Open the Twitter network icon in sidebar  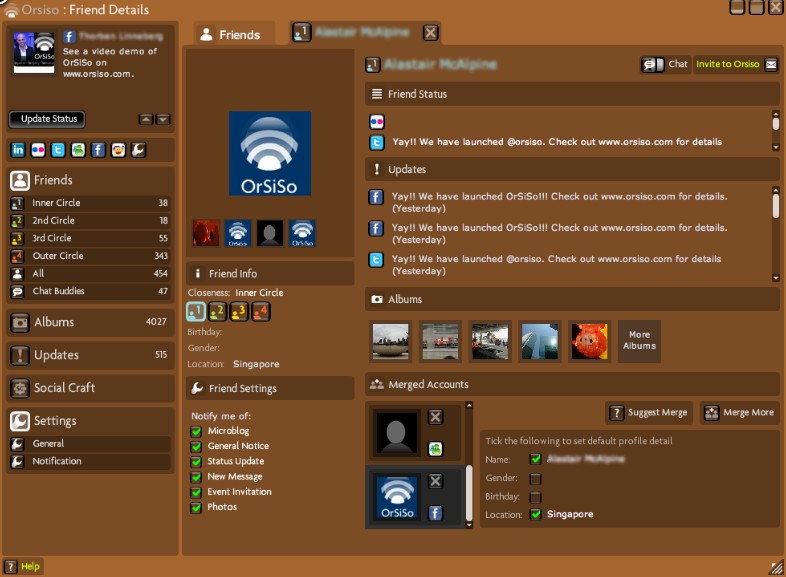(58, 150)
